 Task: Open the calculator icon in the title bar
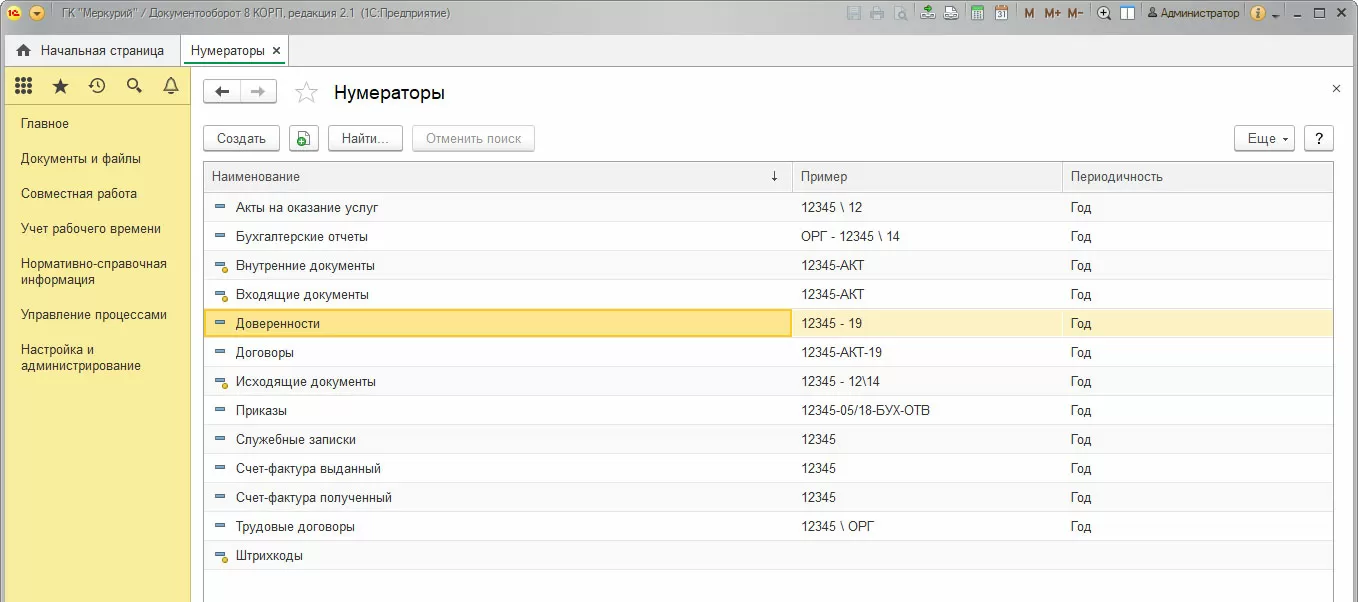click(975, 14)
